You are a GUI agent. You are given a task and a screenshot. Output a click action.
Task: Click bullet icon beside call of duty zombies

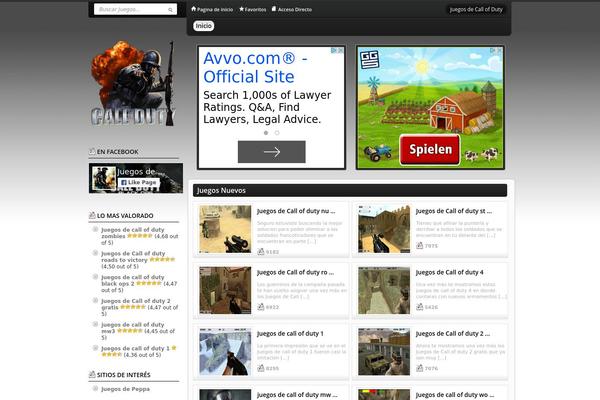[x=95, y=229]
